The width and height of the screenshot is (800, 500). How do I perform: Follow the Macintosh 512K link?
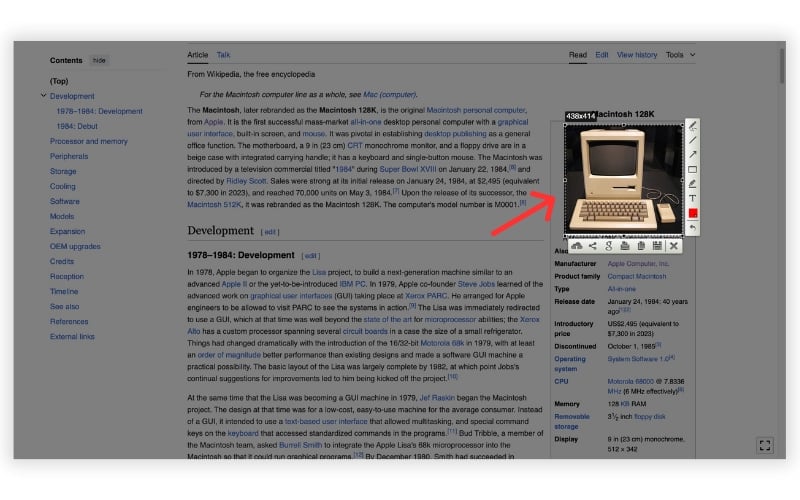[214, 204]
